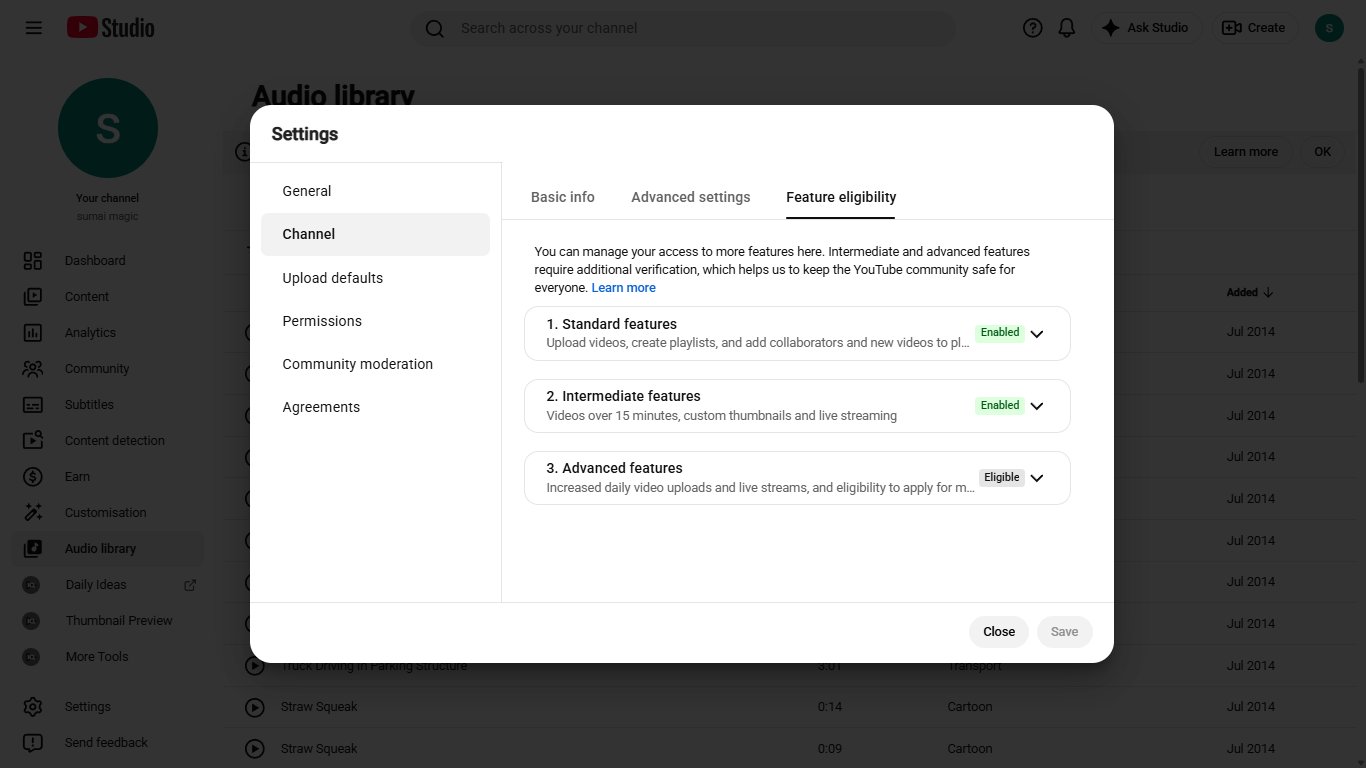This screenshot has width=1366, height=768.
Task: Click the Content sidebar icon
Action: (x=33, y=297)
